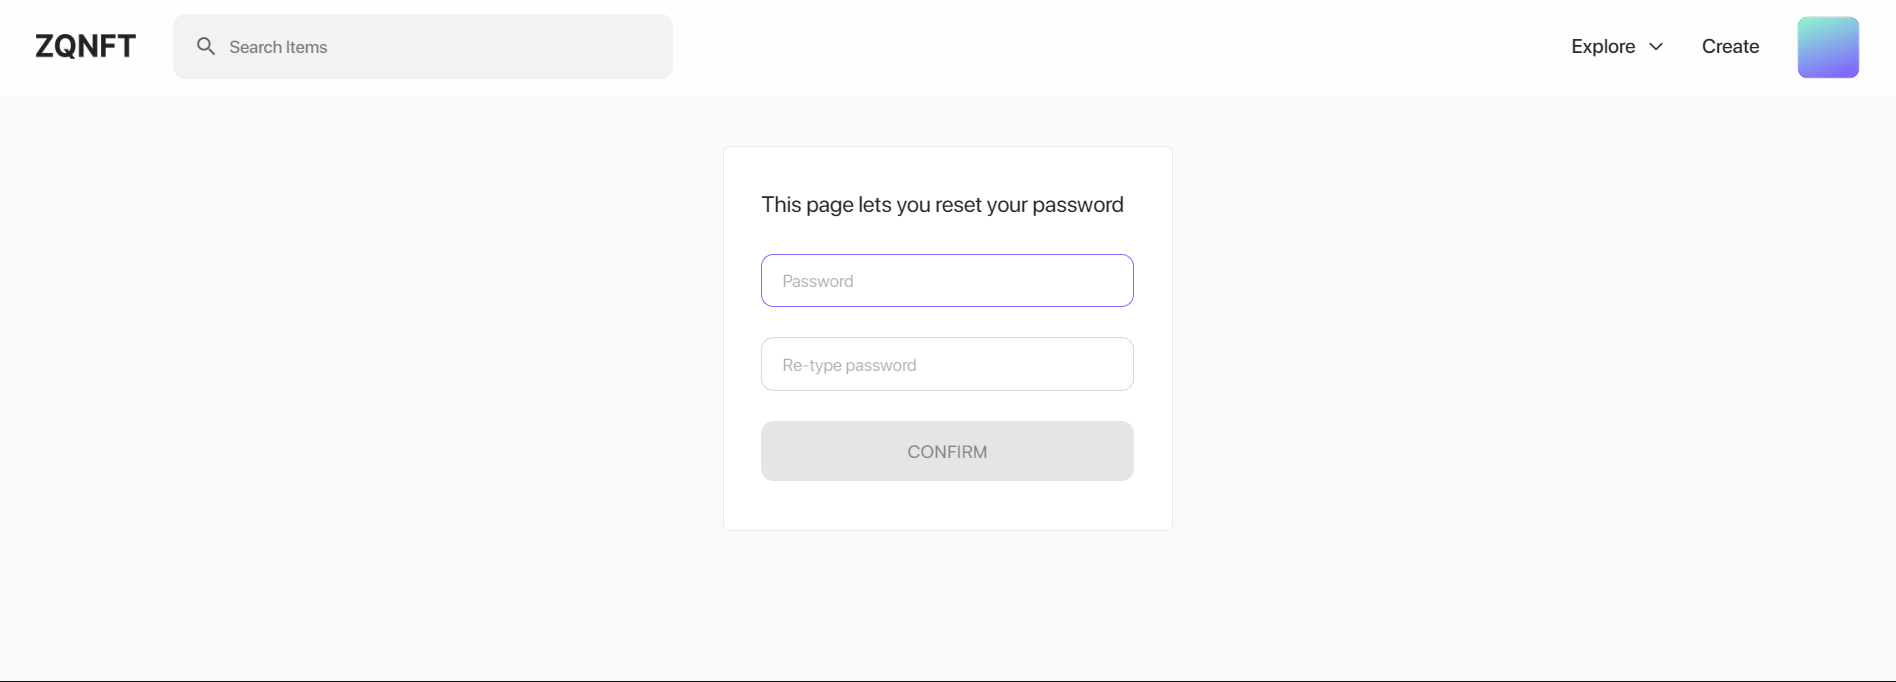Open account menu from the teal-purple square

[1828, 47]
